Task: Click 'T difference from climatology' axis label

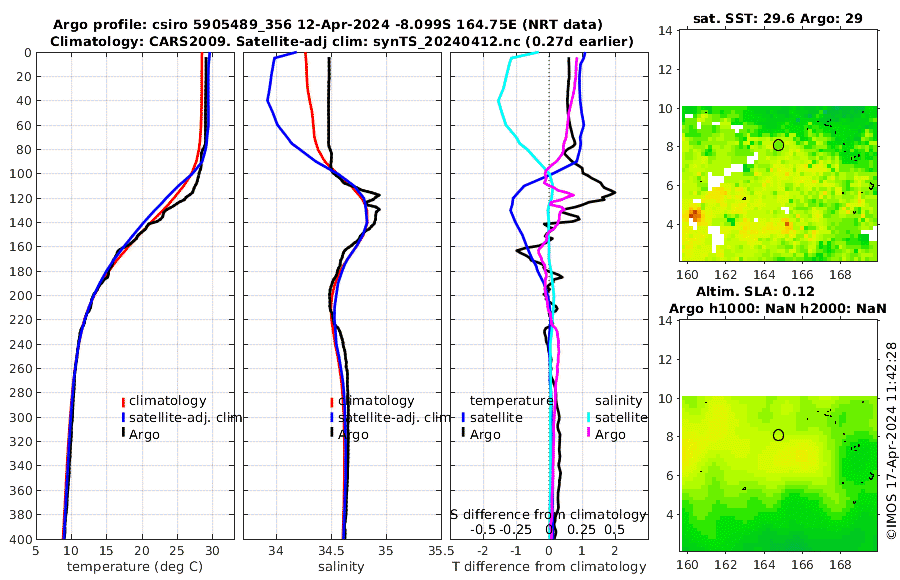Action: [x=549, y=567]
